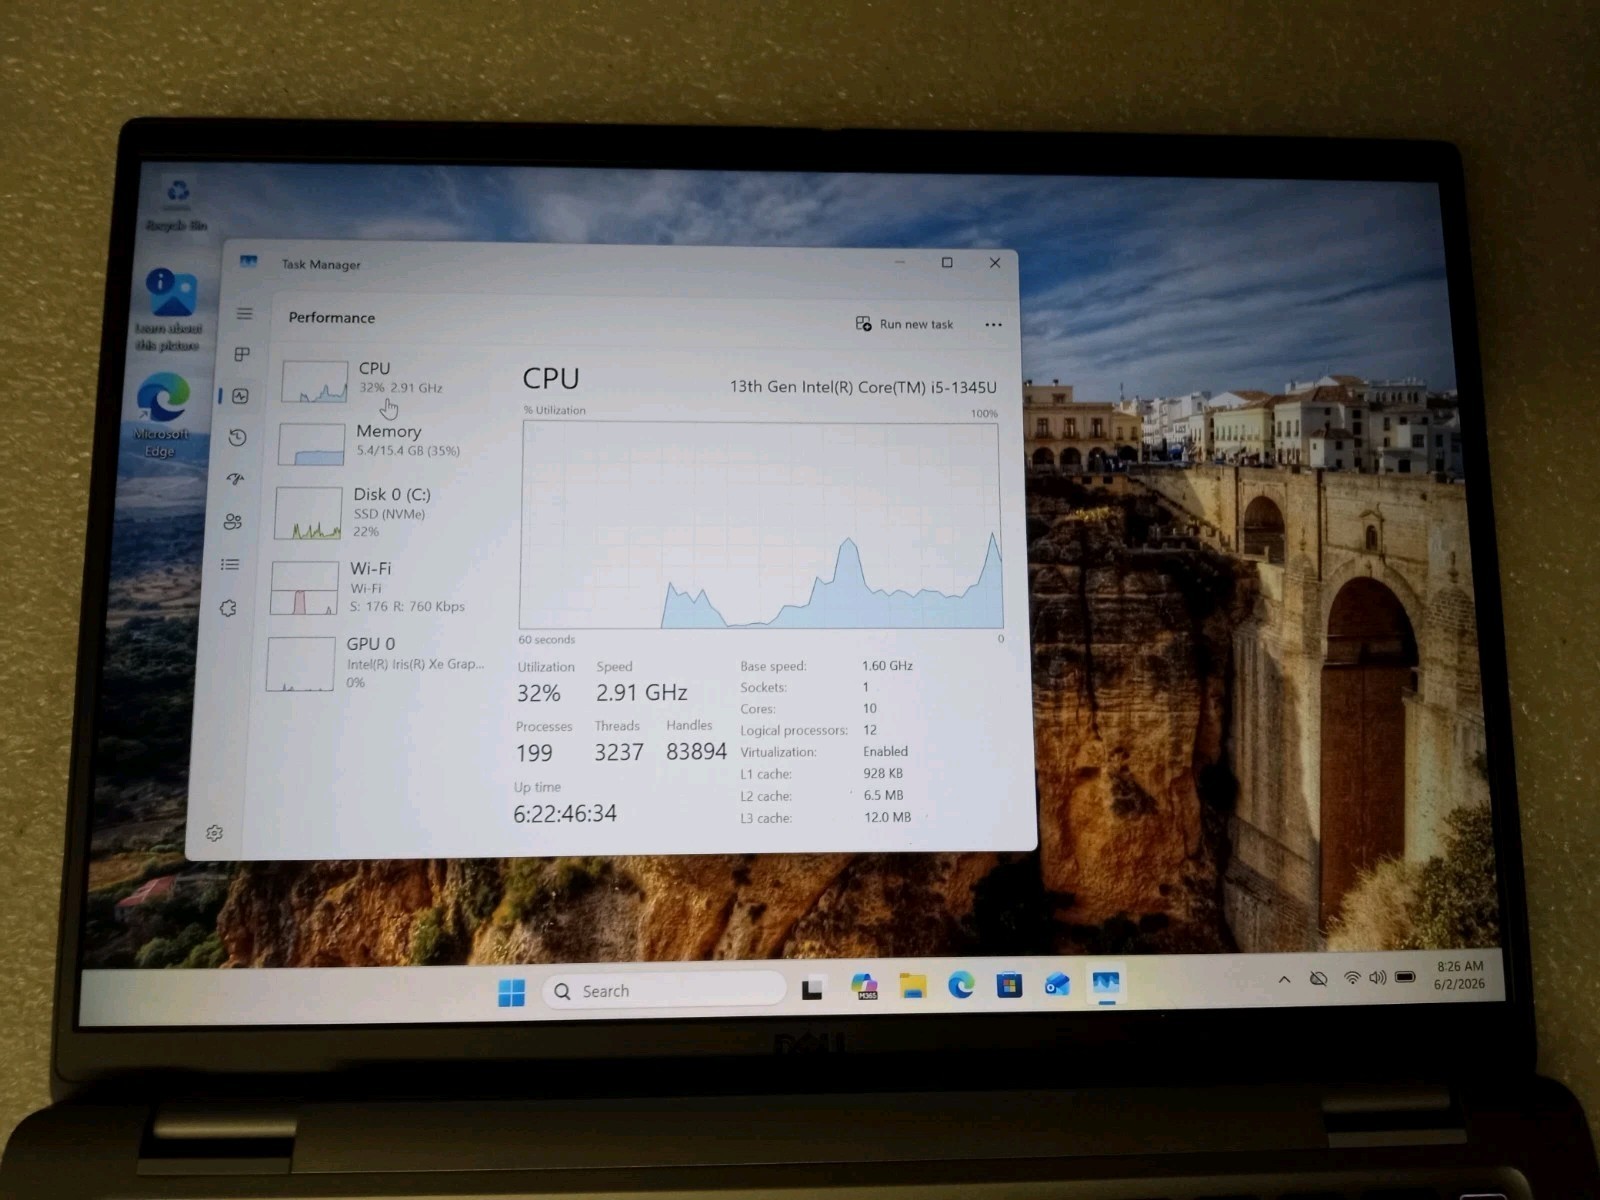This screenshot has width=1600, height=1200.
Task: Open the Users sidebar icon
Action: tap(233, 521)
